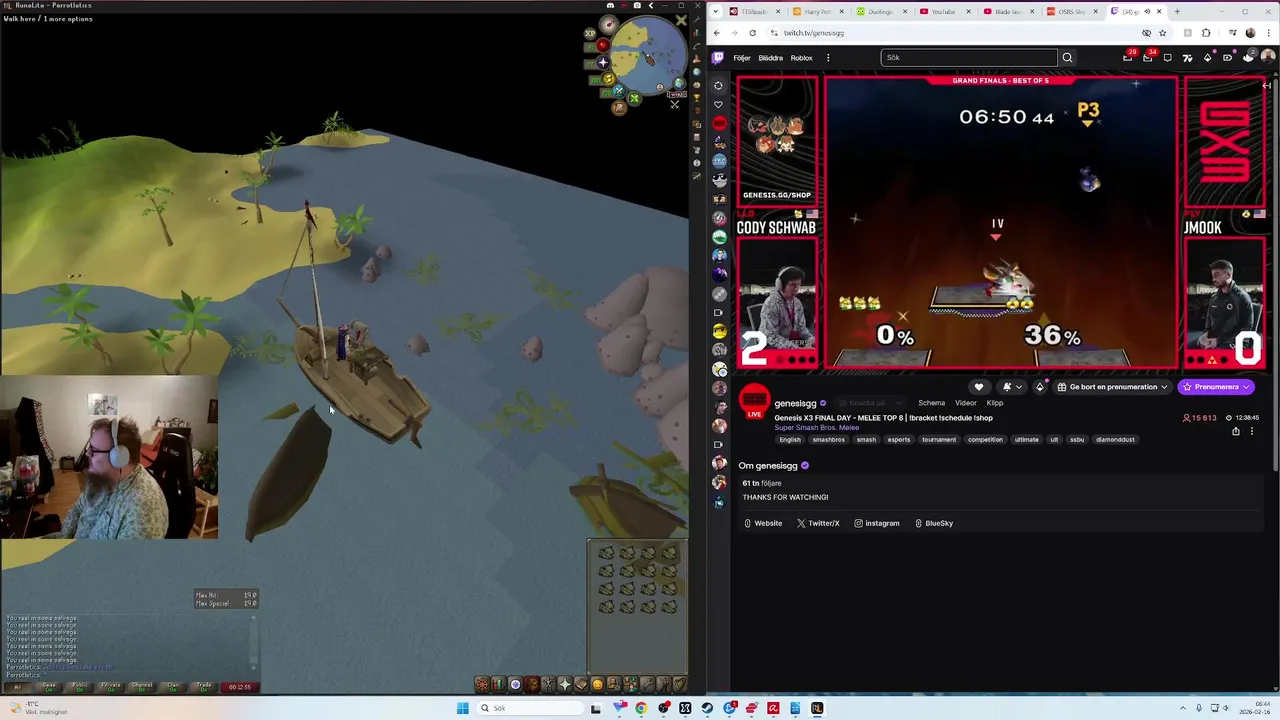Open the Combat Options ship wheel tab
The image size is (1280, 720).
point(482,685)
